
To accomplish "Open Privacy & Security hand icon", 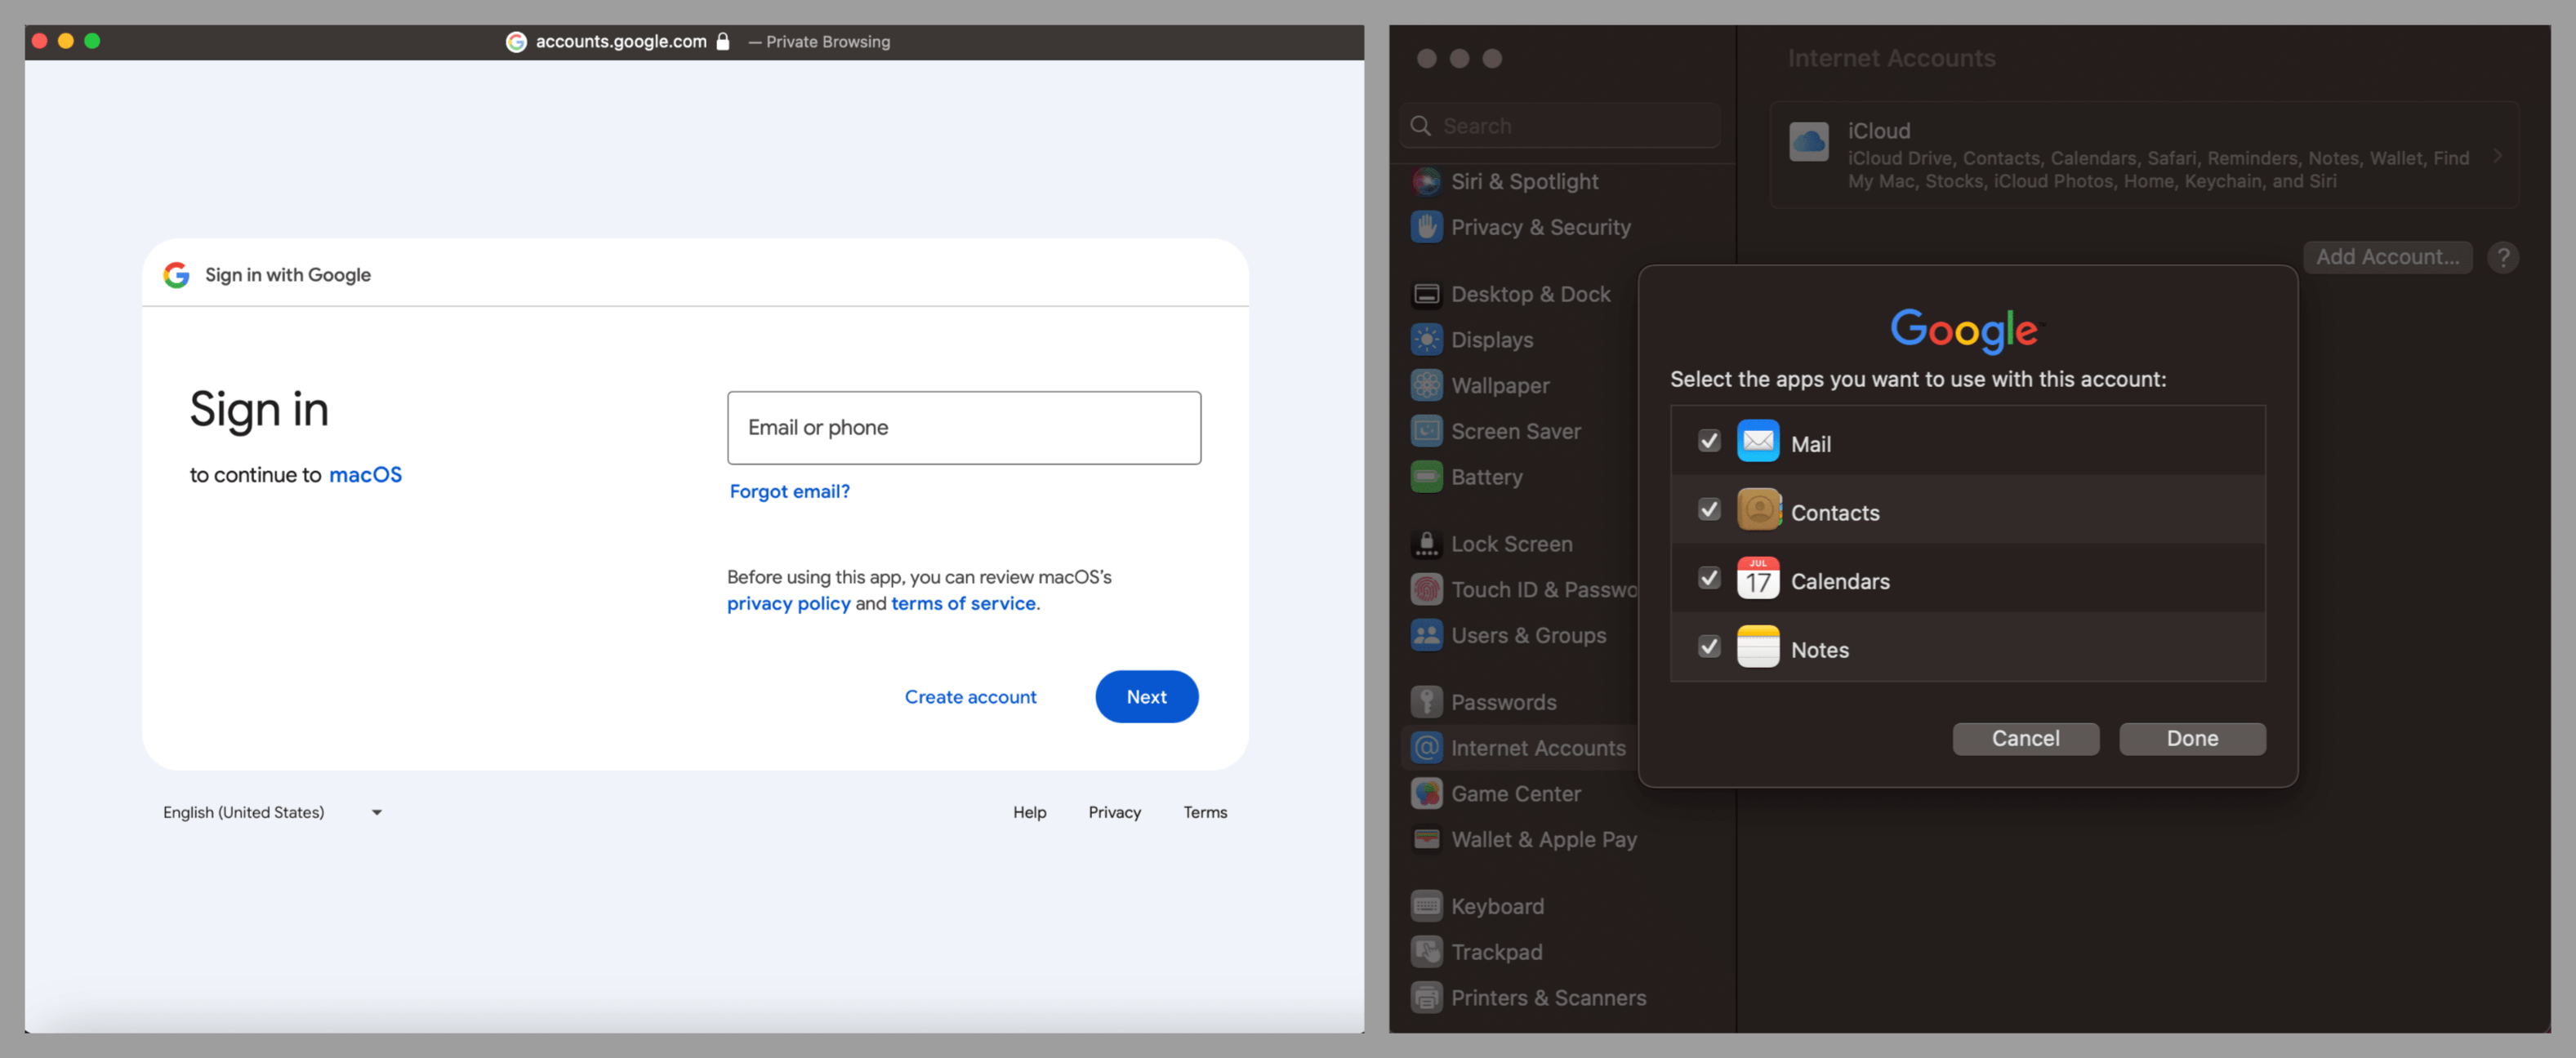I will (1426, 227).
